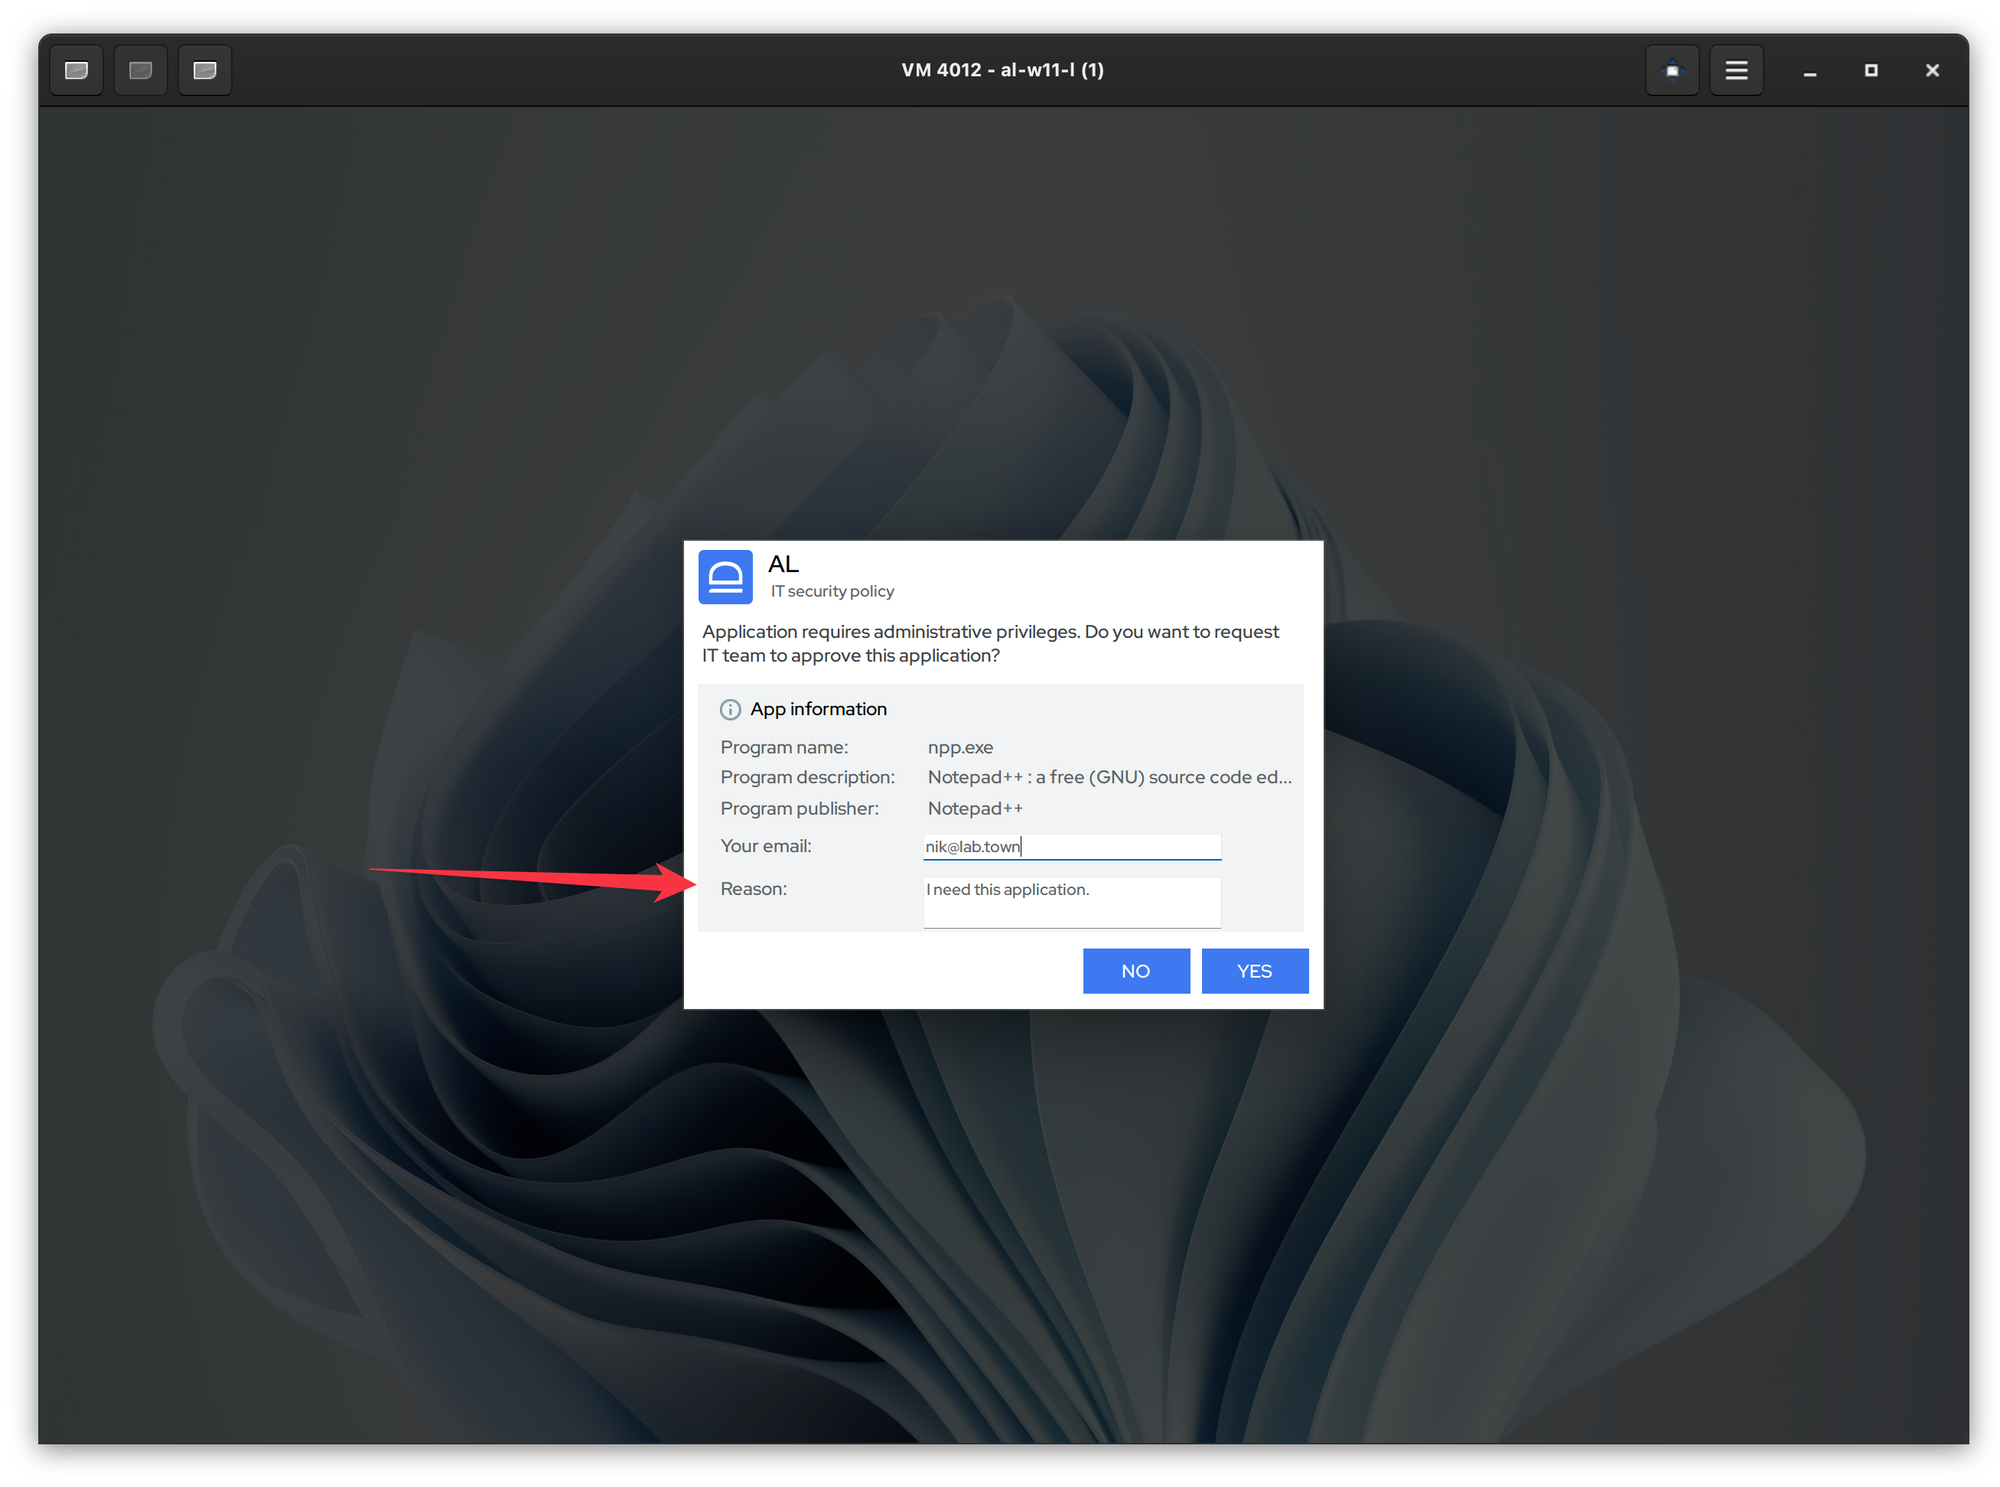
Task: Open the hamburger menu in the title bar
Action: (1736, 70)
